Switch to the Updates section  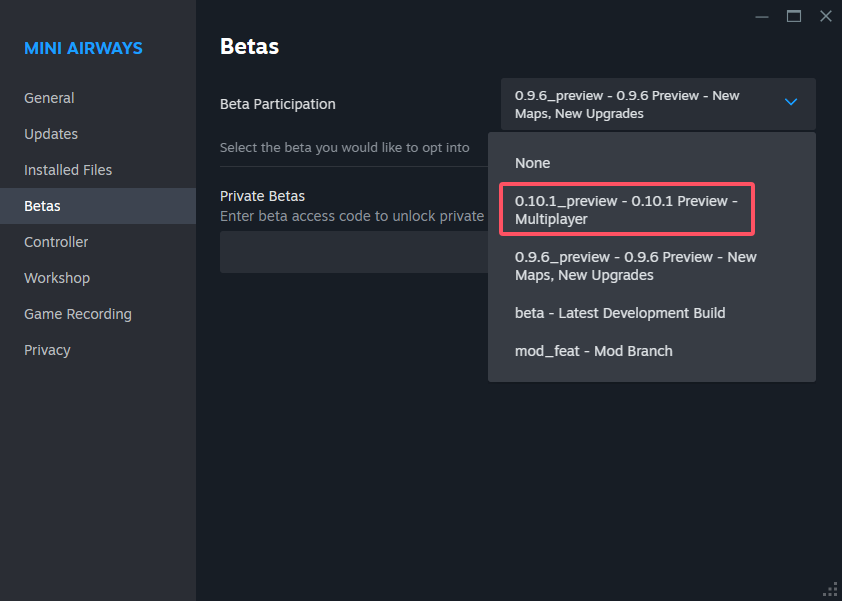[x=52, y=134]
